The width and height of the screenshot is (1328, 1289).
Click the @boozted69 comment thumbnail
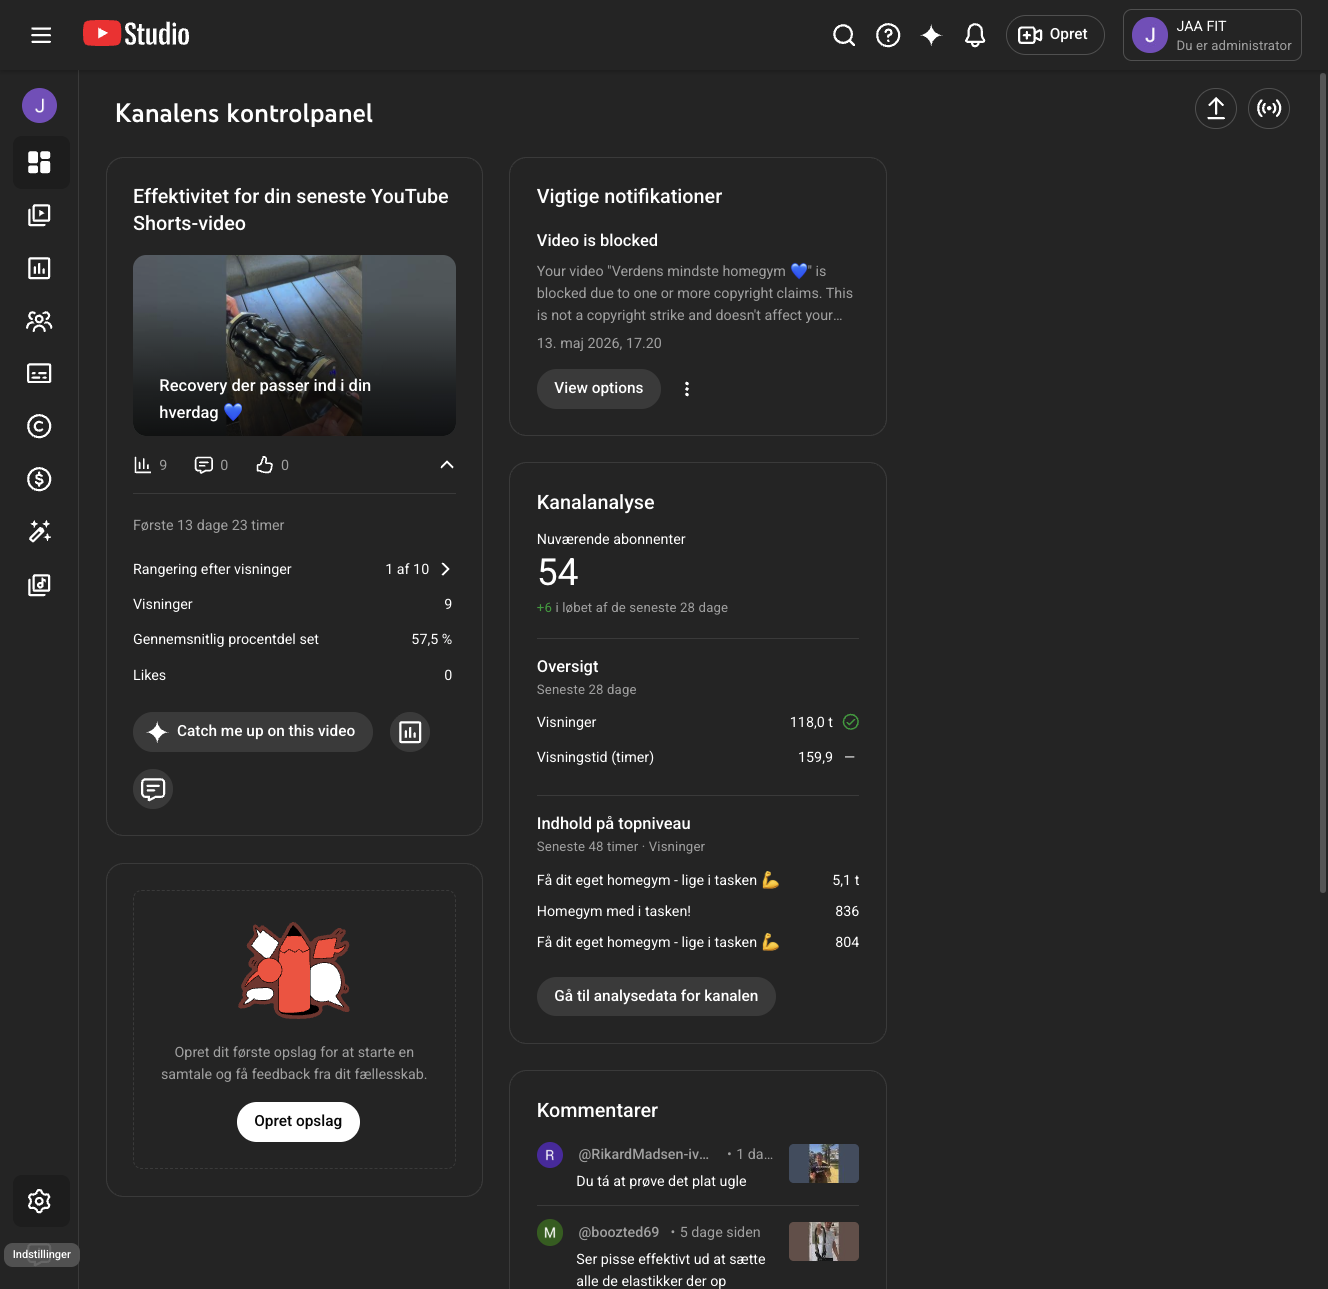(x=824, y=1241)
